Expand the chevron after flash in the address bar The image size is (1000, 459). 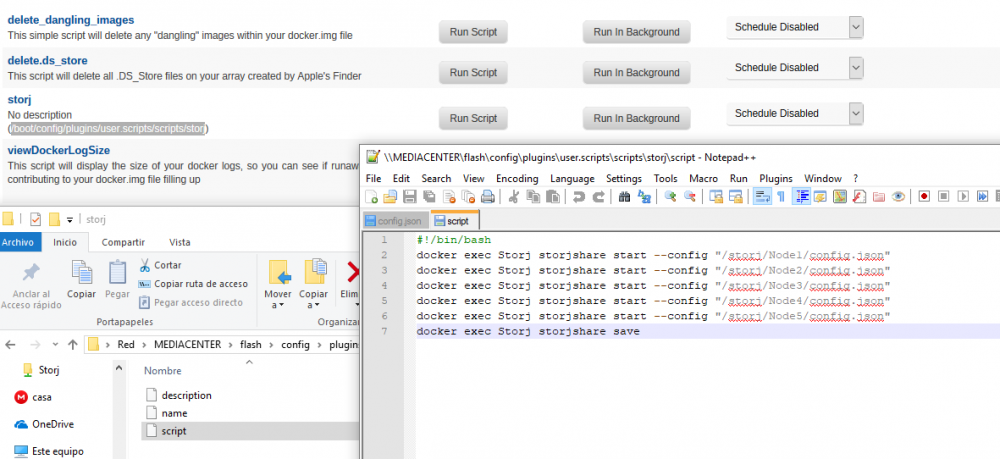272,345
